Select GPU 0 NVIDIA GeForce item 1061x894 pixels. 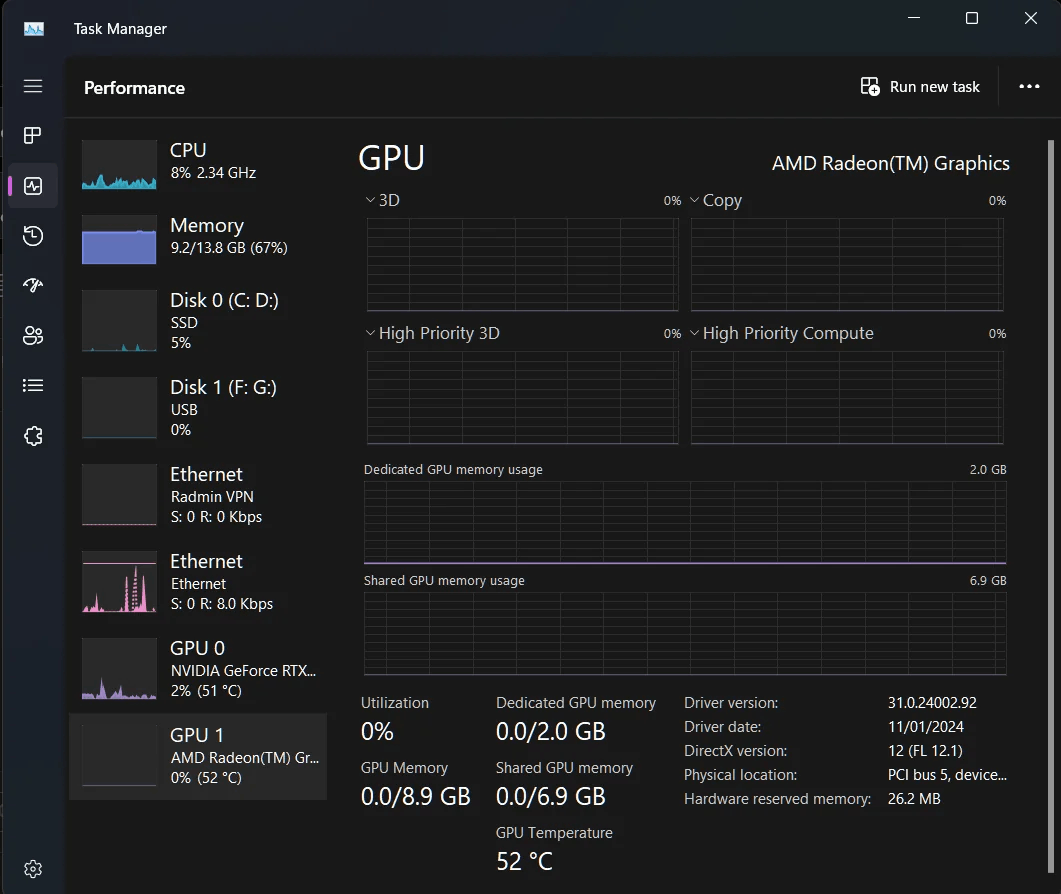198,668
